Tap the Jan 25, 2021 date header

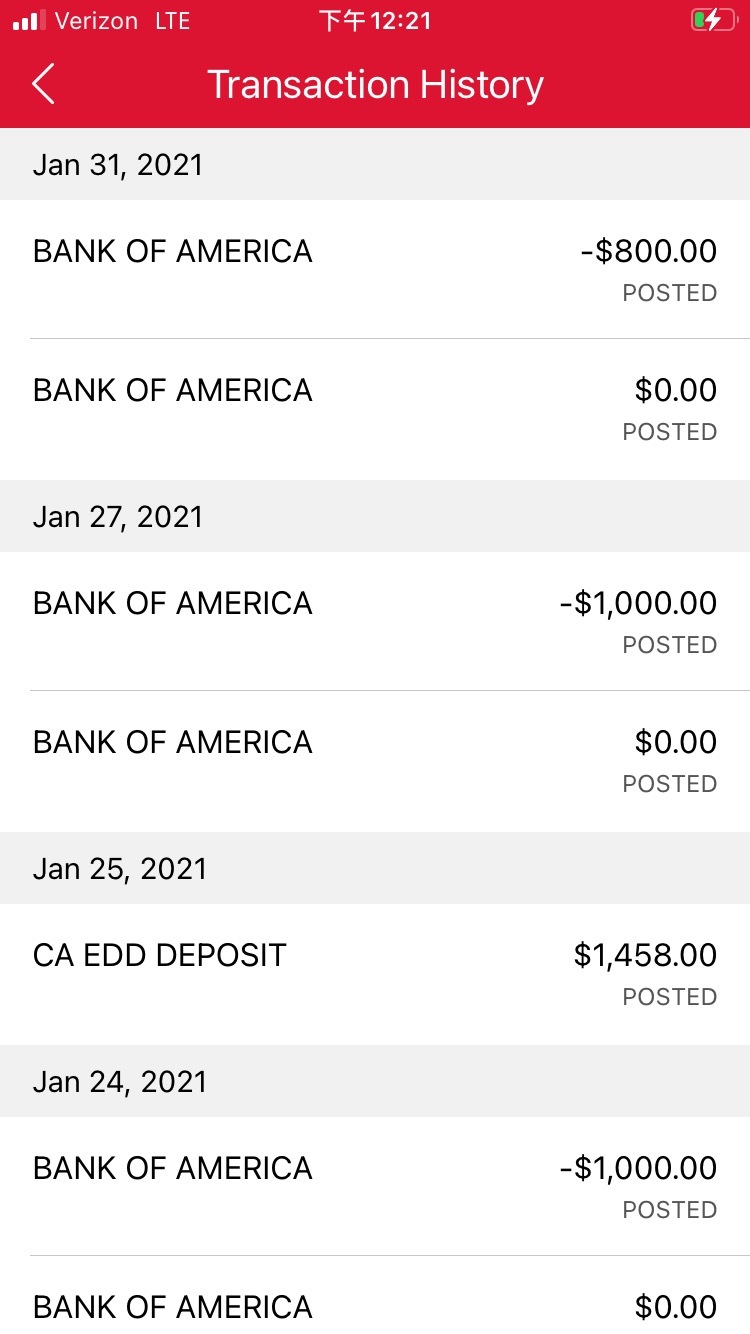click(x=120, y=868)
